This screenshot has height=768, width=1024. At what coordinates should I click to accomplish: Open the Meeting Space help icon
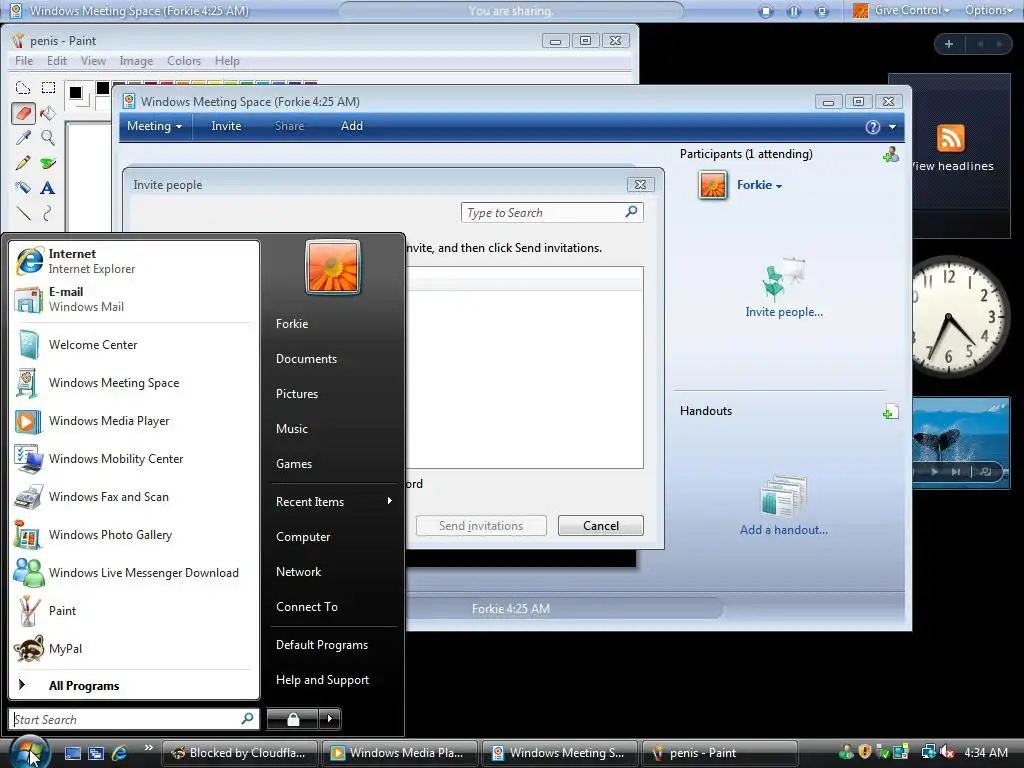point(872,127)
